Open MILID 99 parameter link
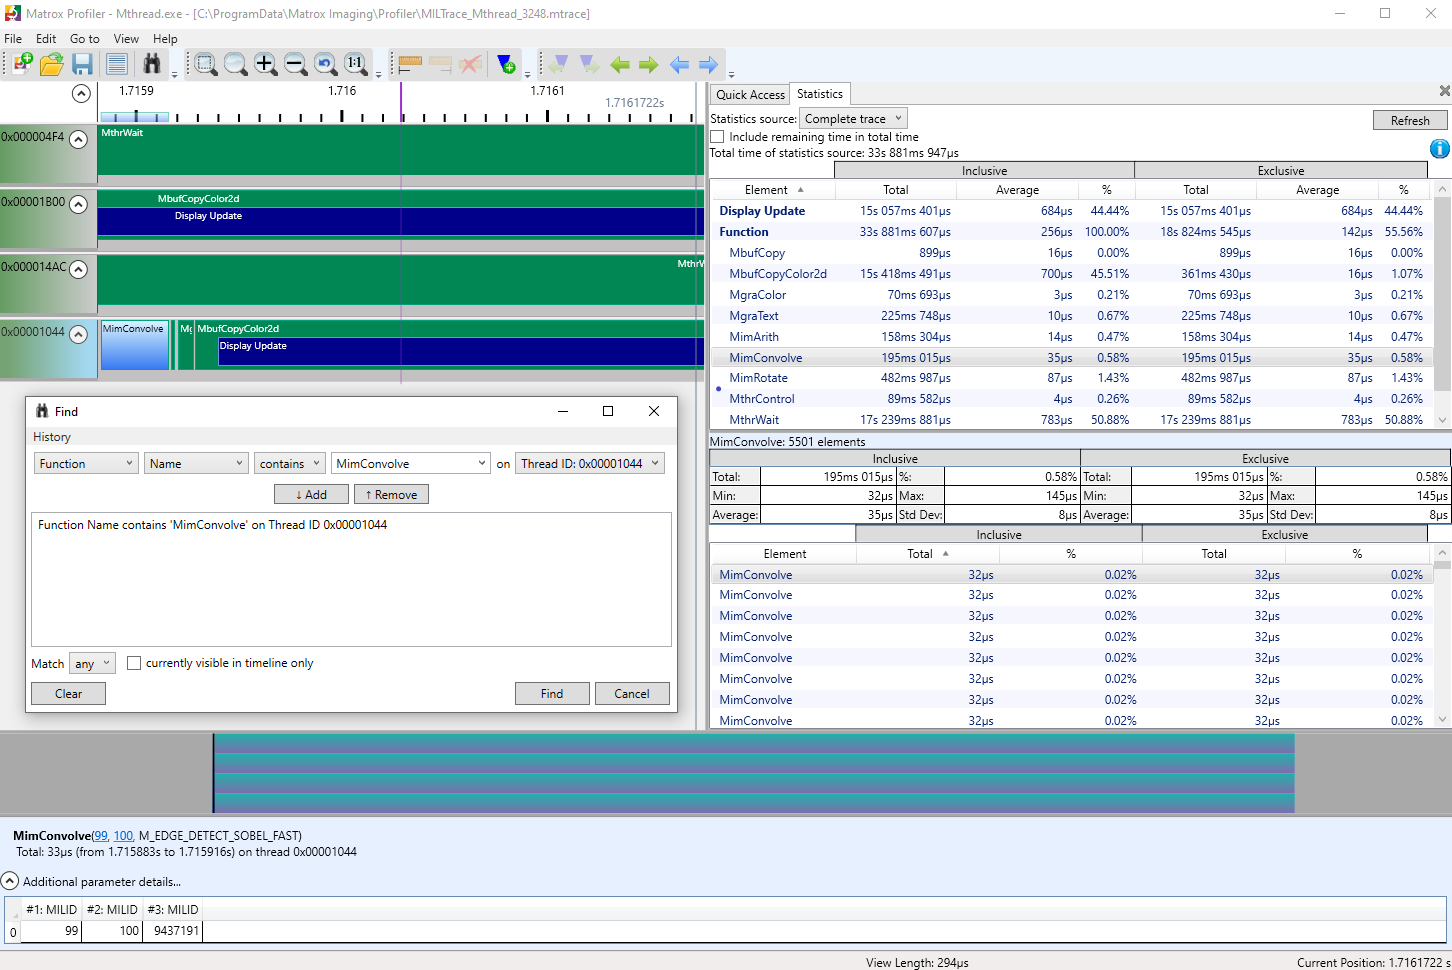Viewport: 1452px width, 970px height. [100, 836]
